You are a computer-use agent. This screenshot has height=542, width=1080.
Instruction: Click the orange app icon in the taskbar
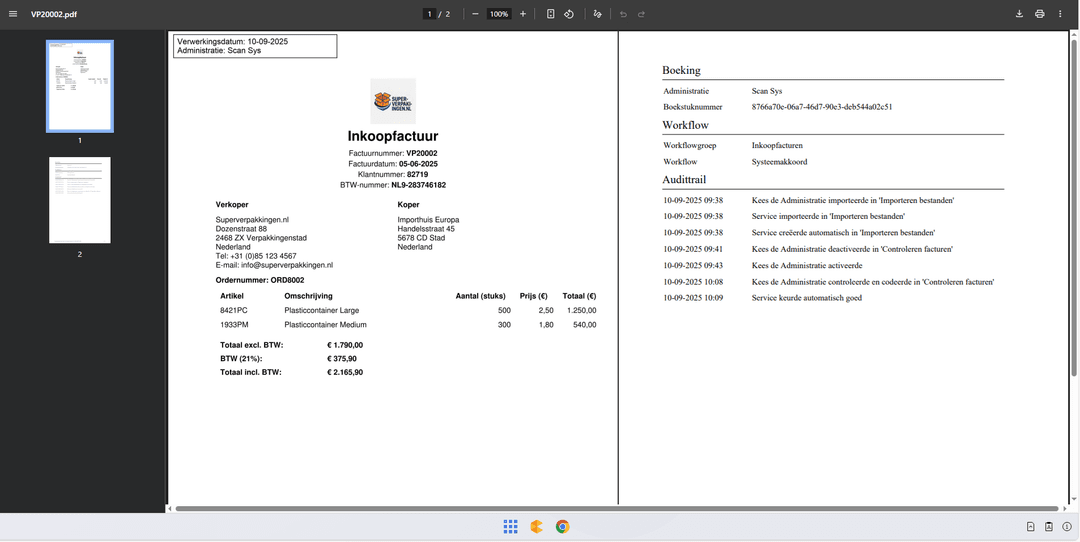click(537, 527)
